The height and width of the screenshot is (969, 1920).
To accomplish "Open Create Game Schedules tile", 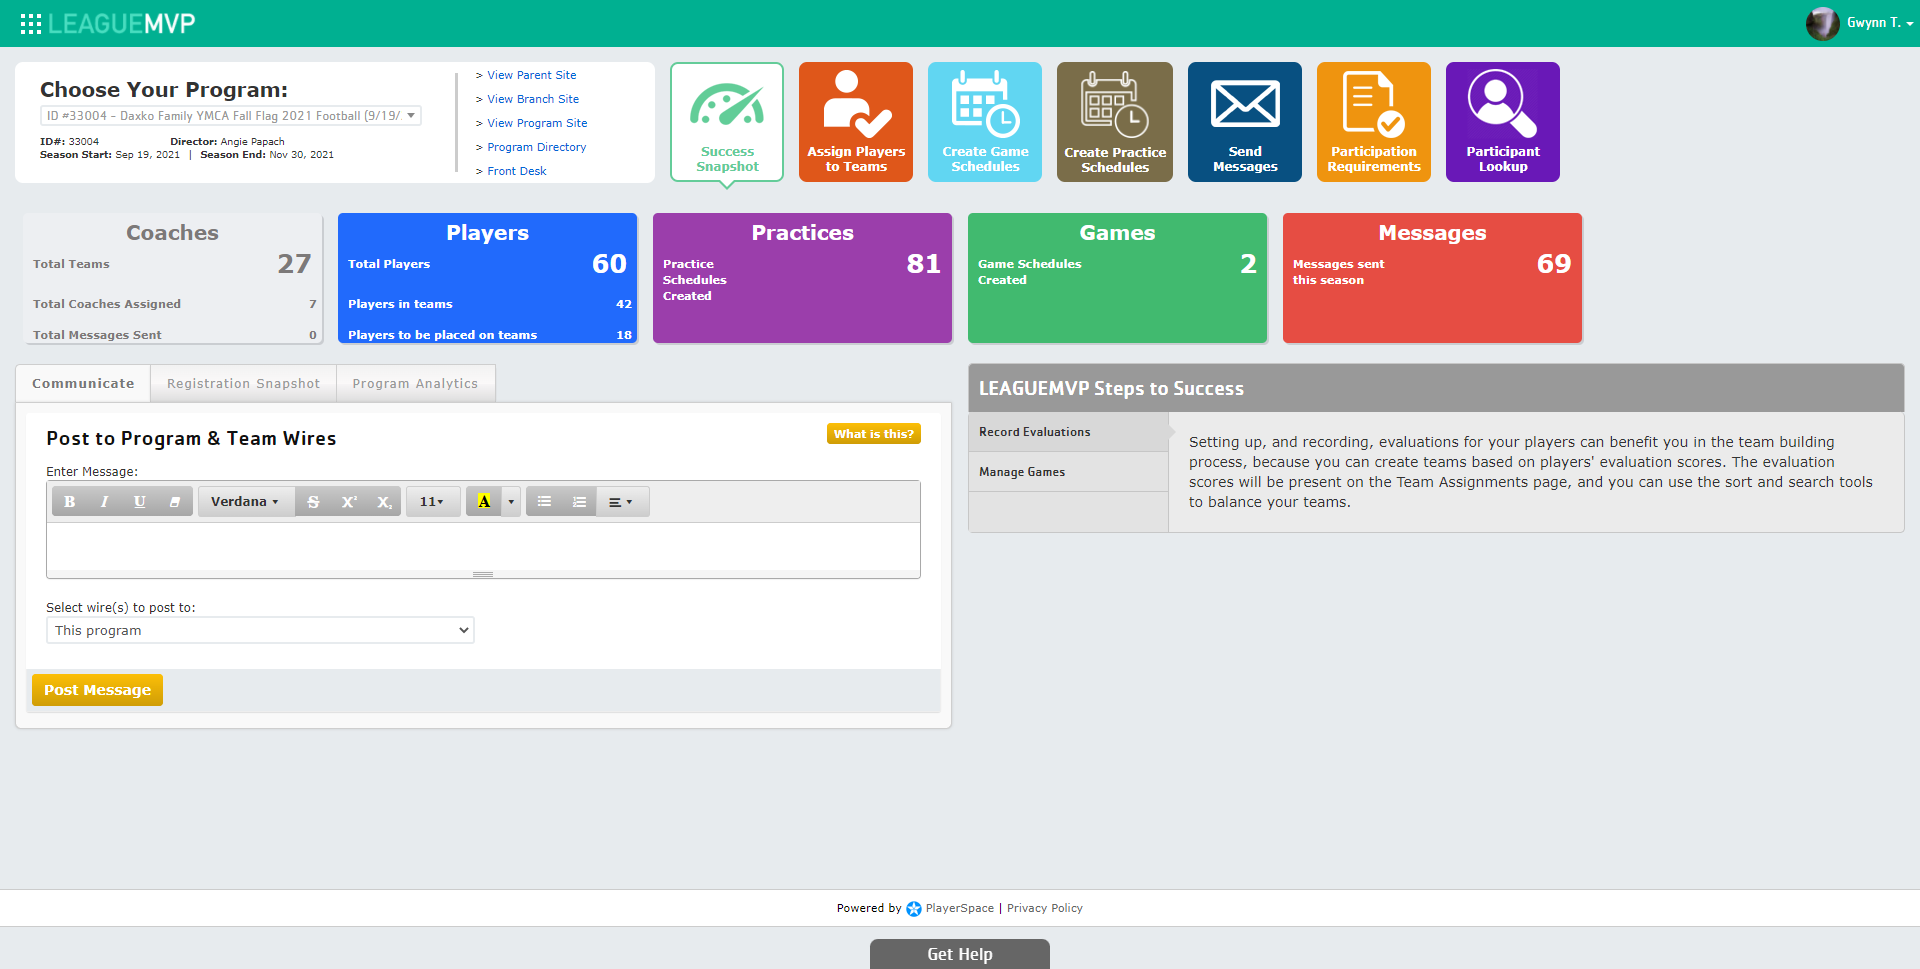I will (x=985, y=122).
